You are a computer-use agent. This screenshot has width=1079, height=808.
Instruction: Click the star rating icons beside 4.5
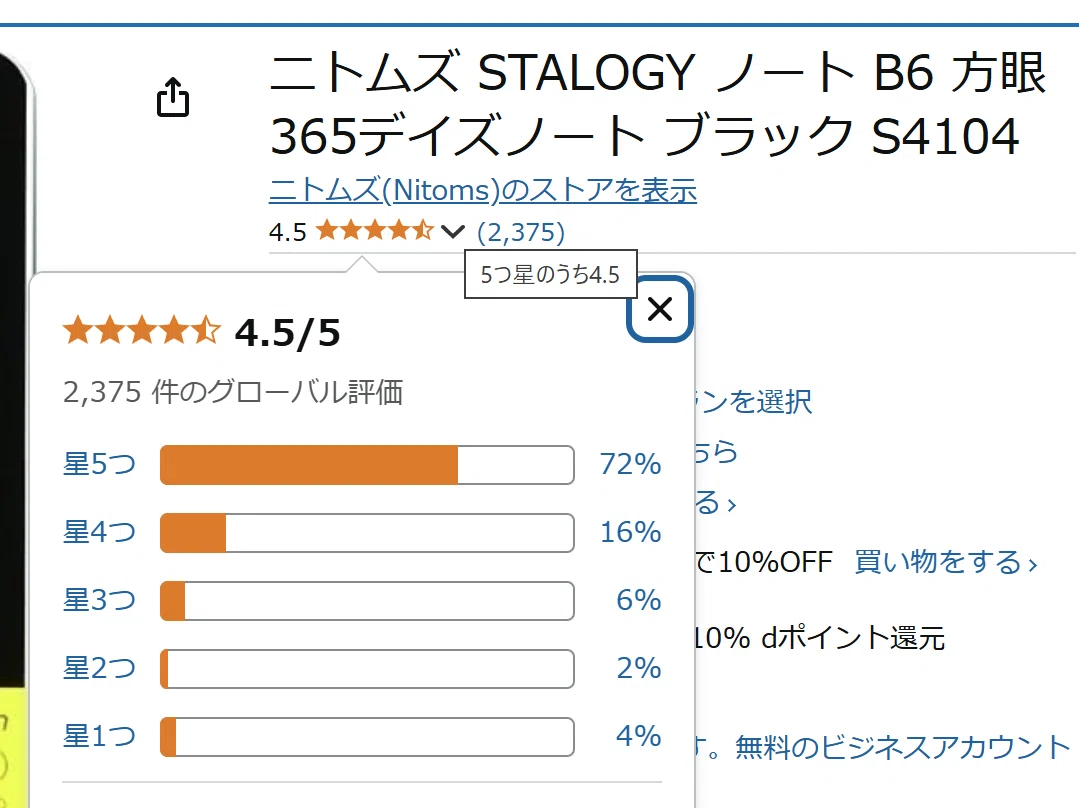point(375,231)
